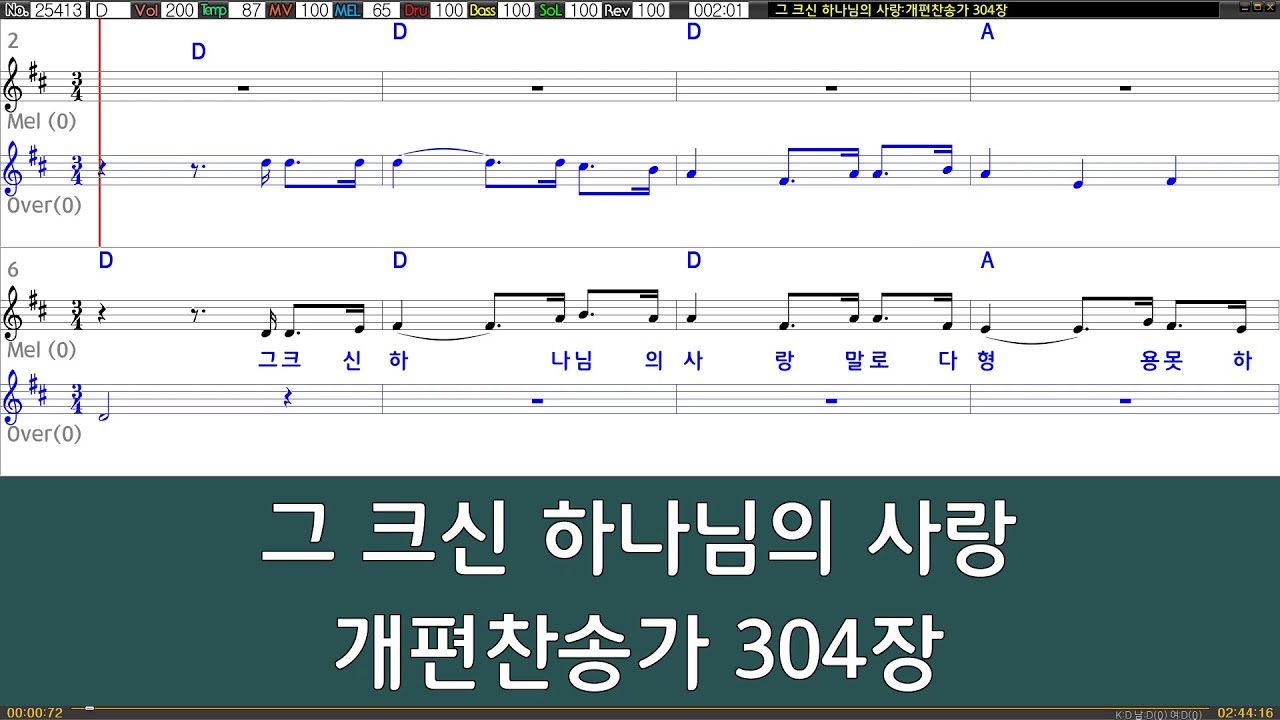The width and height of the screenshot is (1280, 720).
Task: Select the Dru drum value 100
Action: 449,10
